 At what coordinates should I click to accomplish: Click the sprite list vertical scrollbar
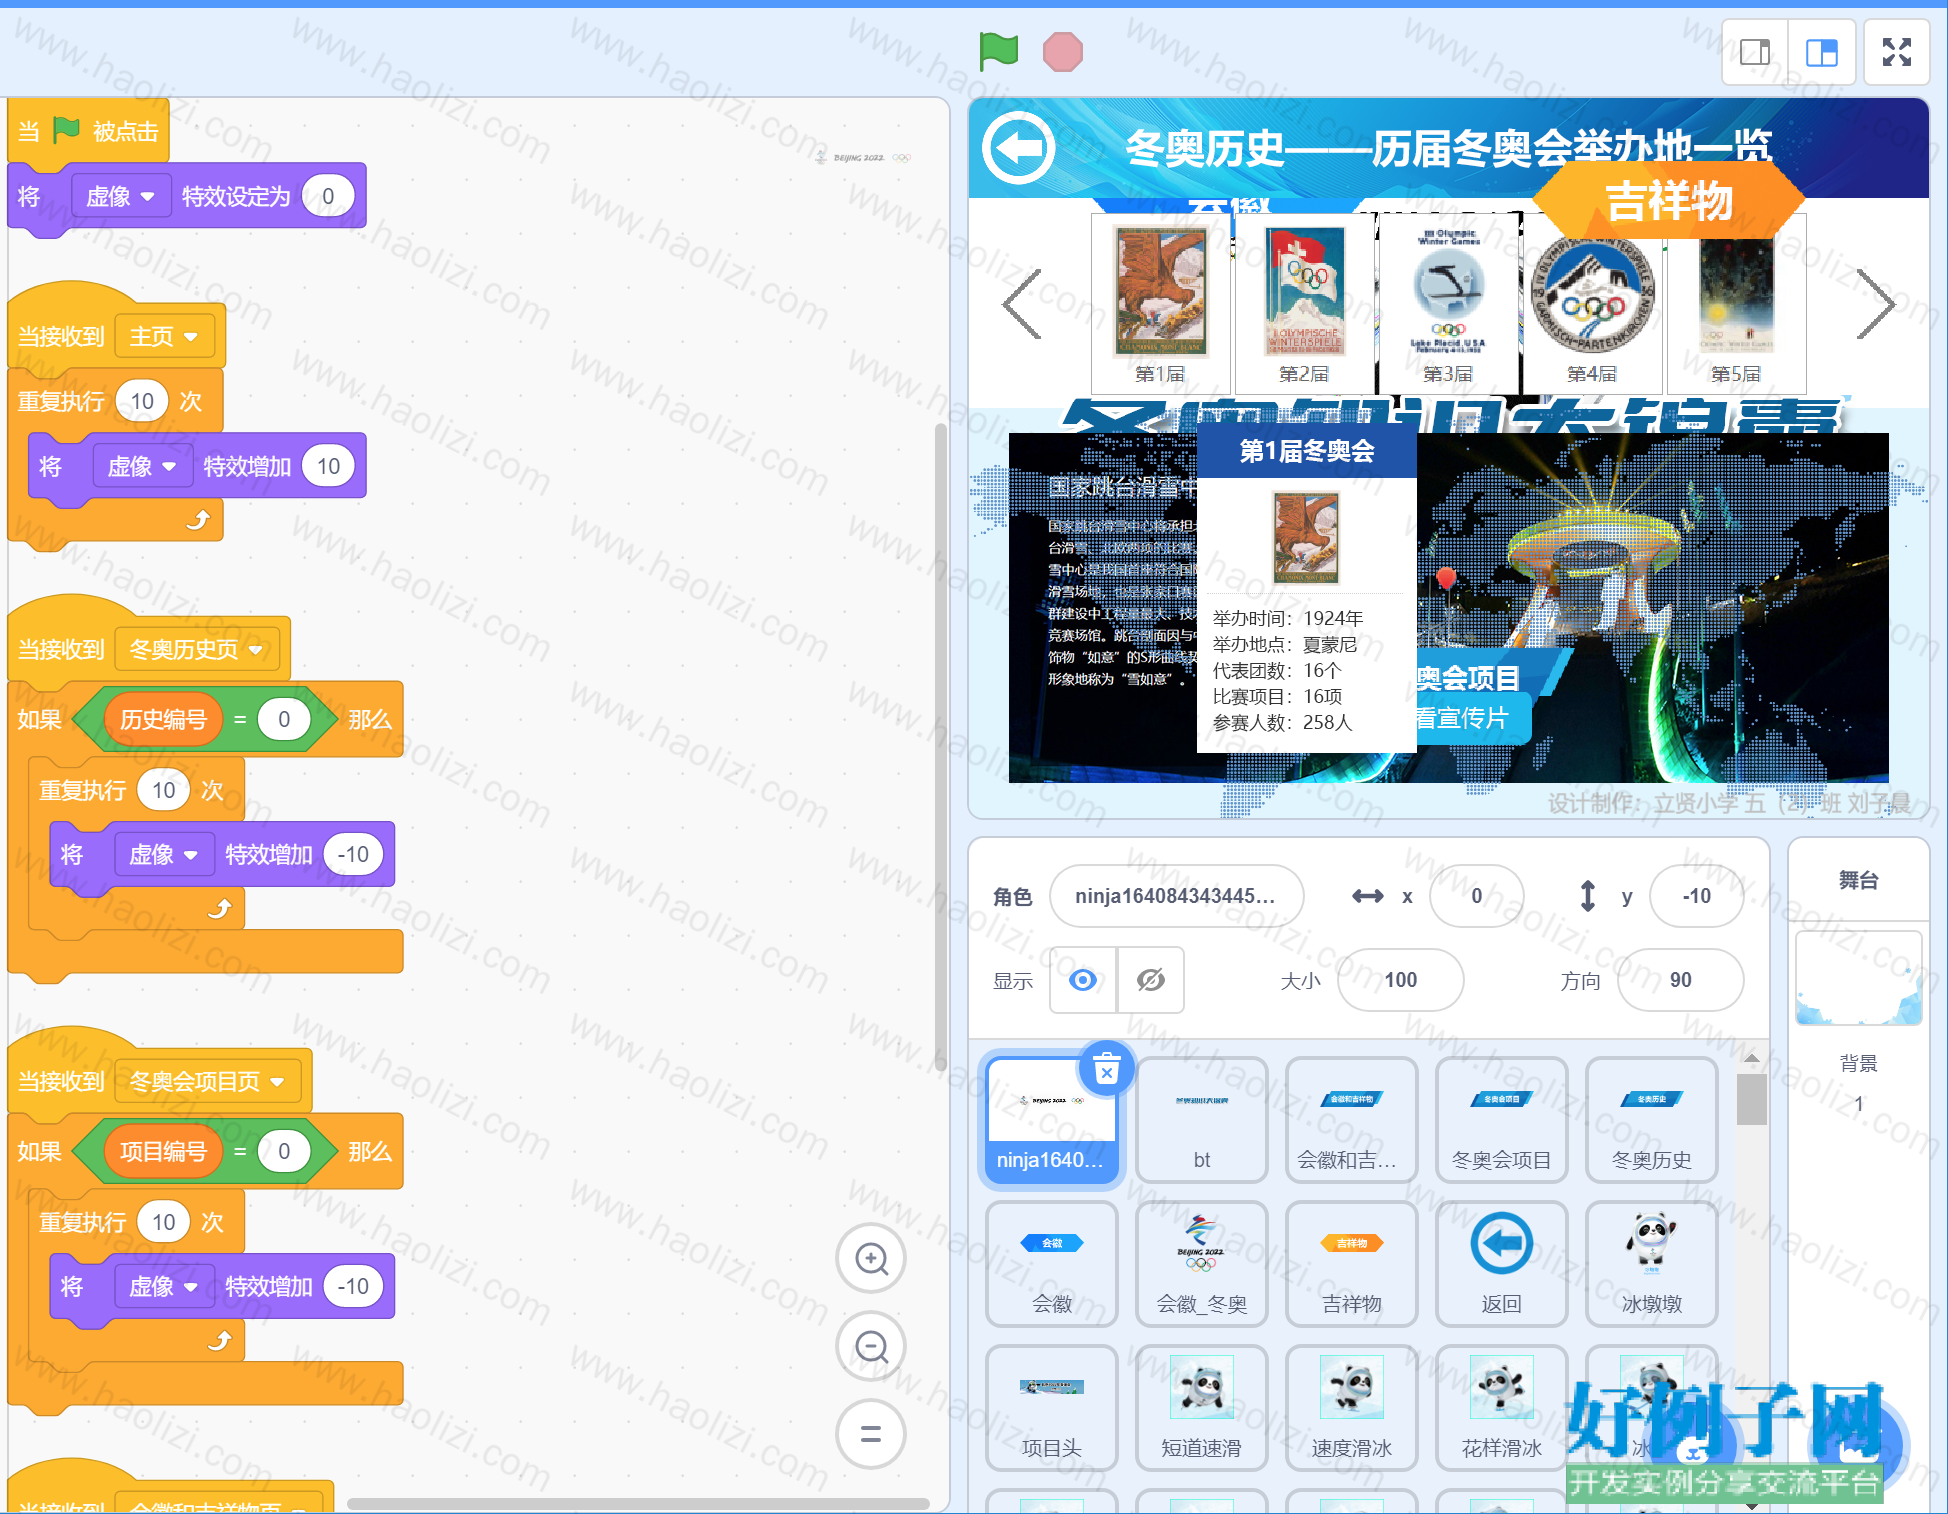(1751, 1100)
